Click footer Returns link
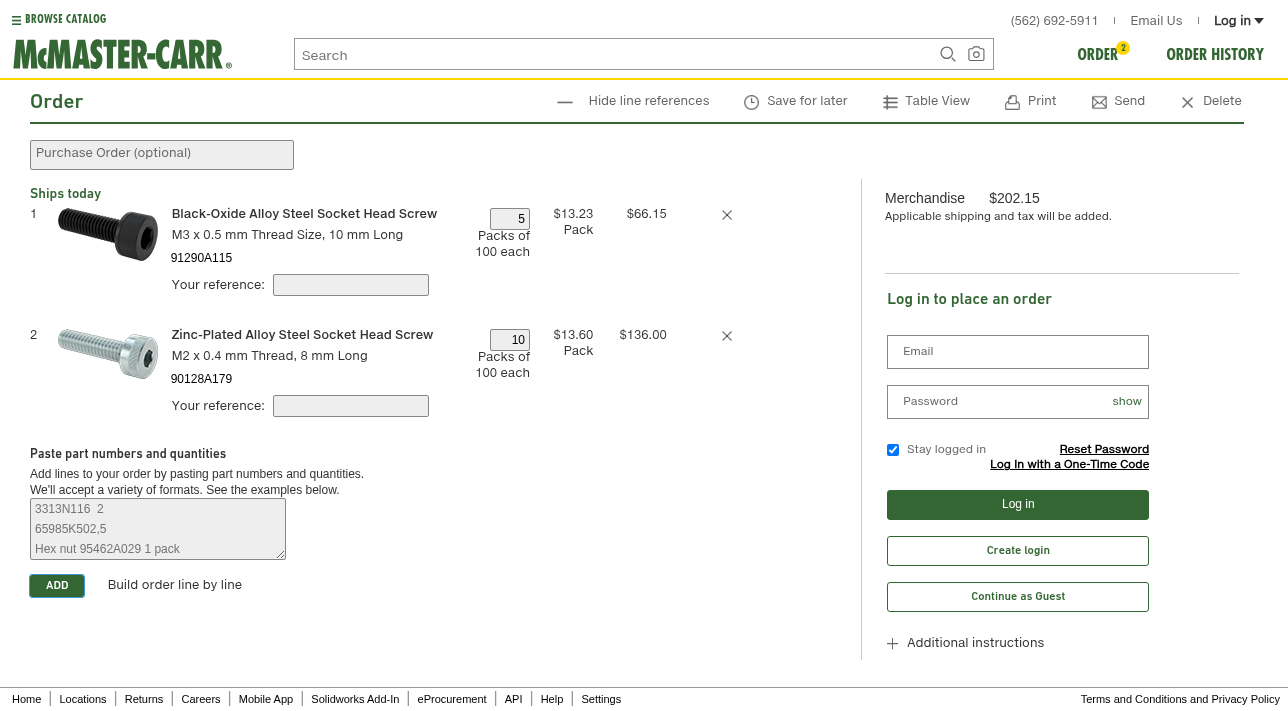This screenshot has height=711, width=1288. tap(144, 699)
